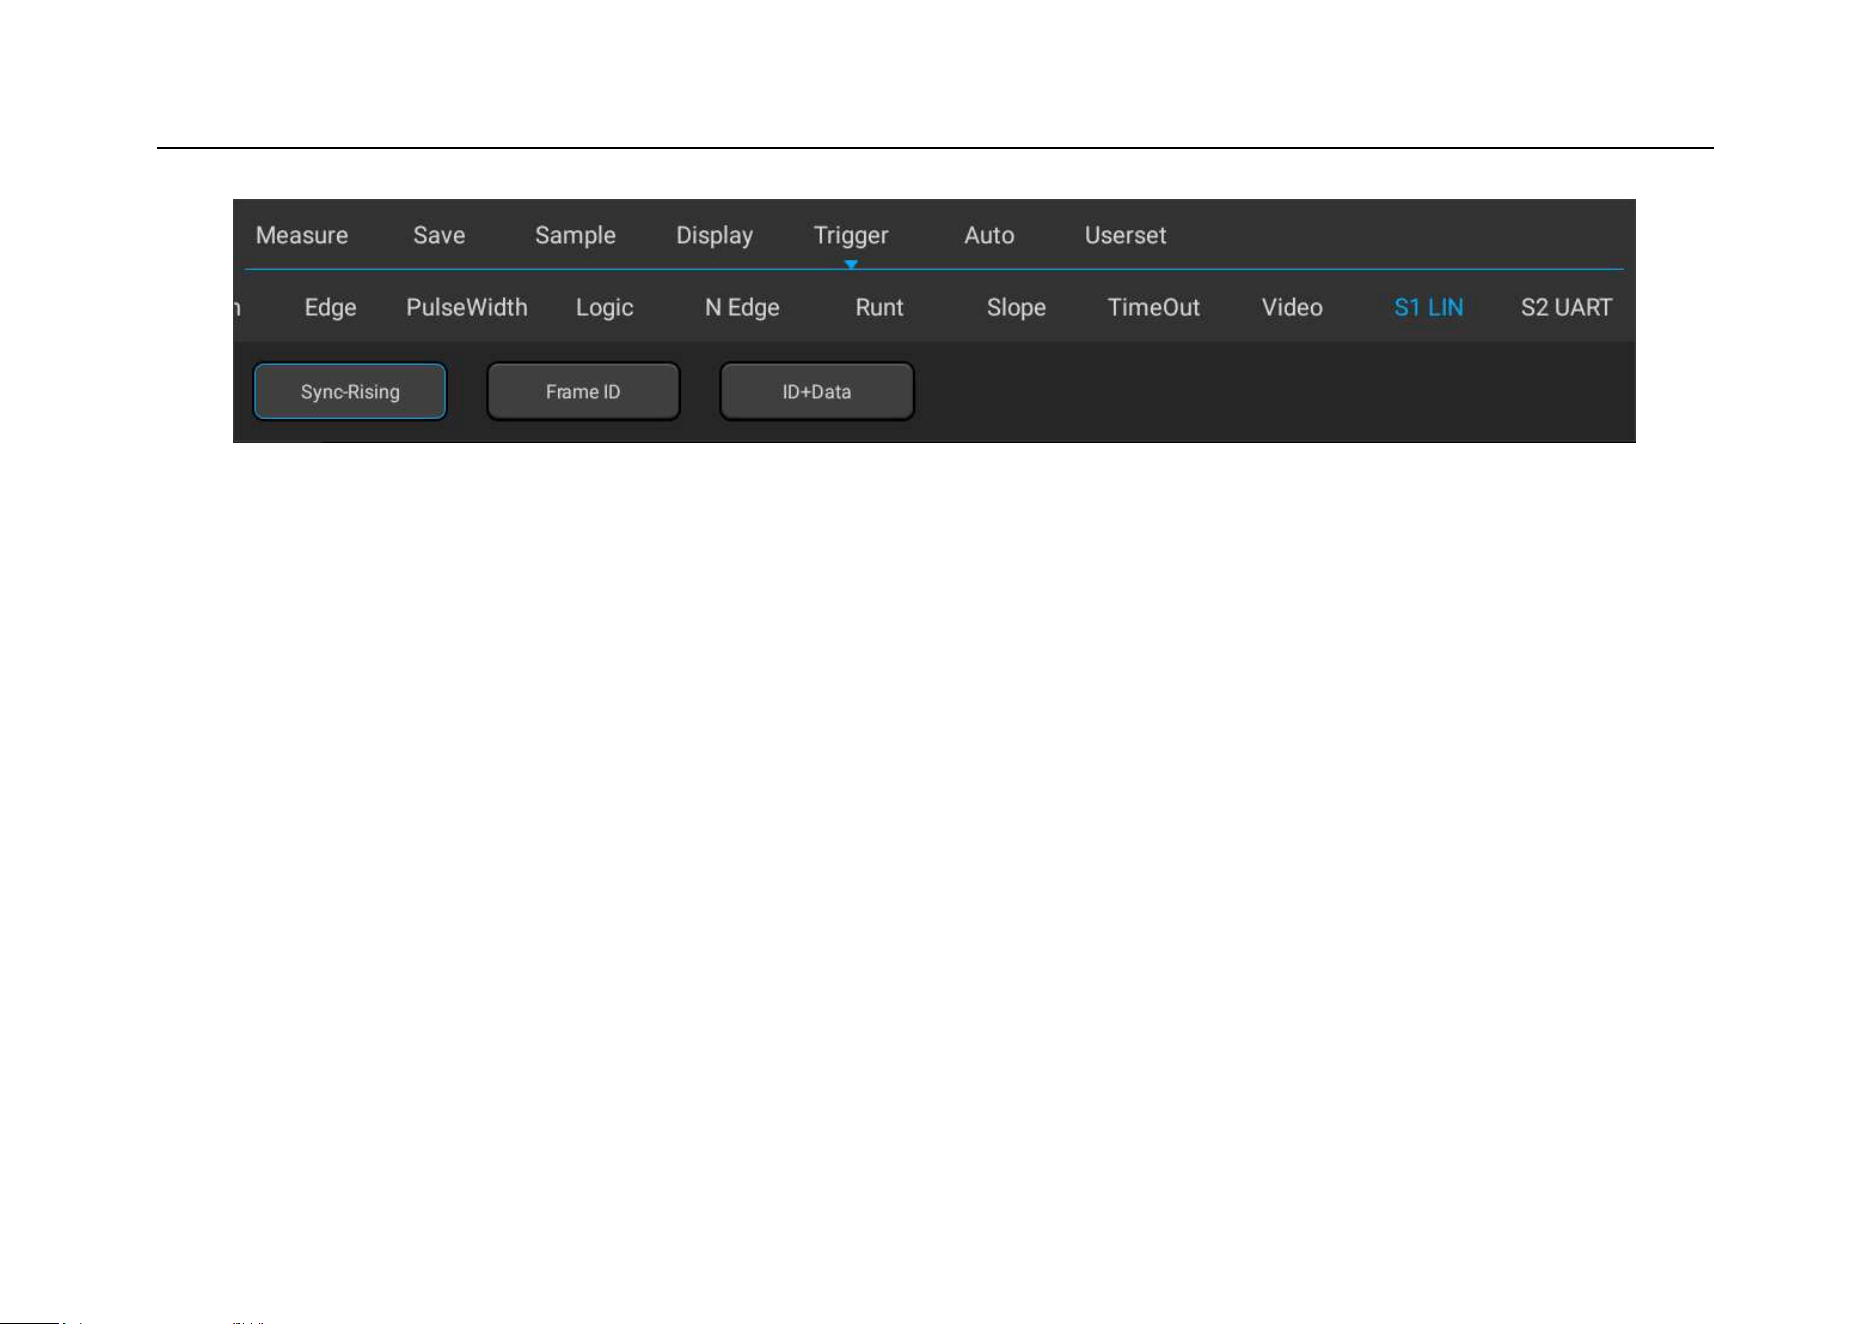The width and height of the screenshot is (1872, 1324).
Task: Open the Display menu
Action: point(714,236)
